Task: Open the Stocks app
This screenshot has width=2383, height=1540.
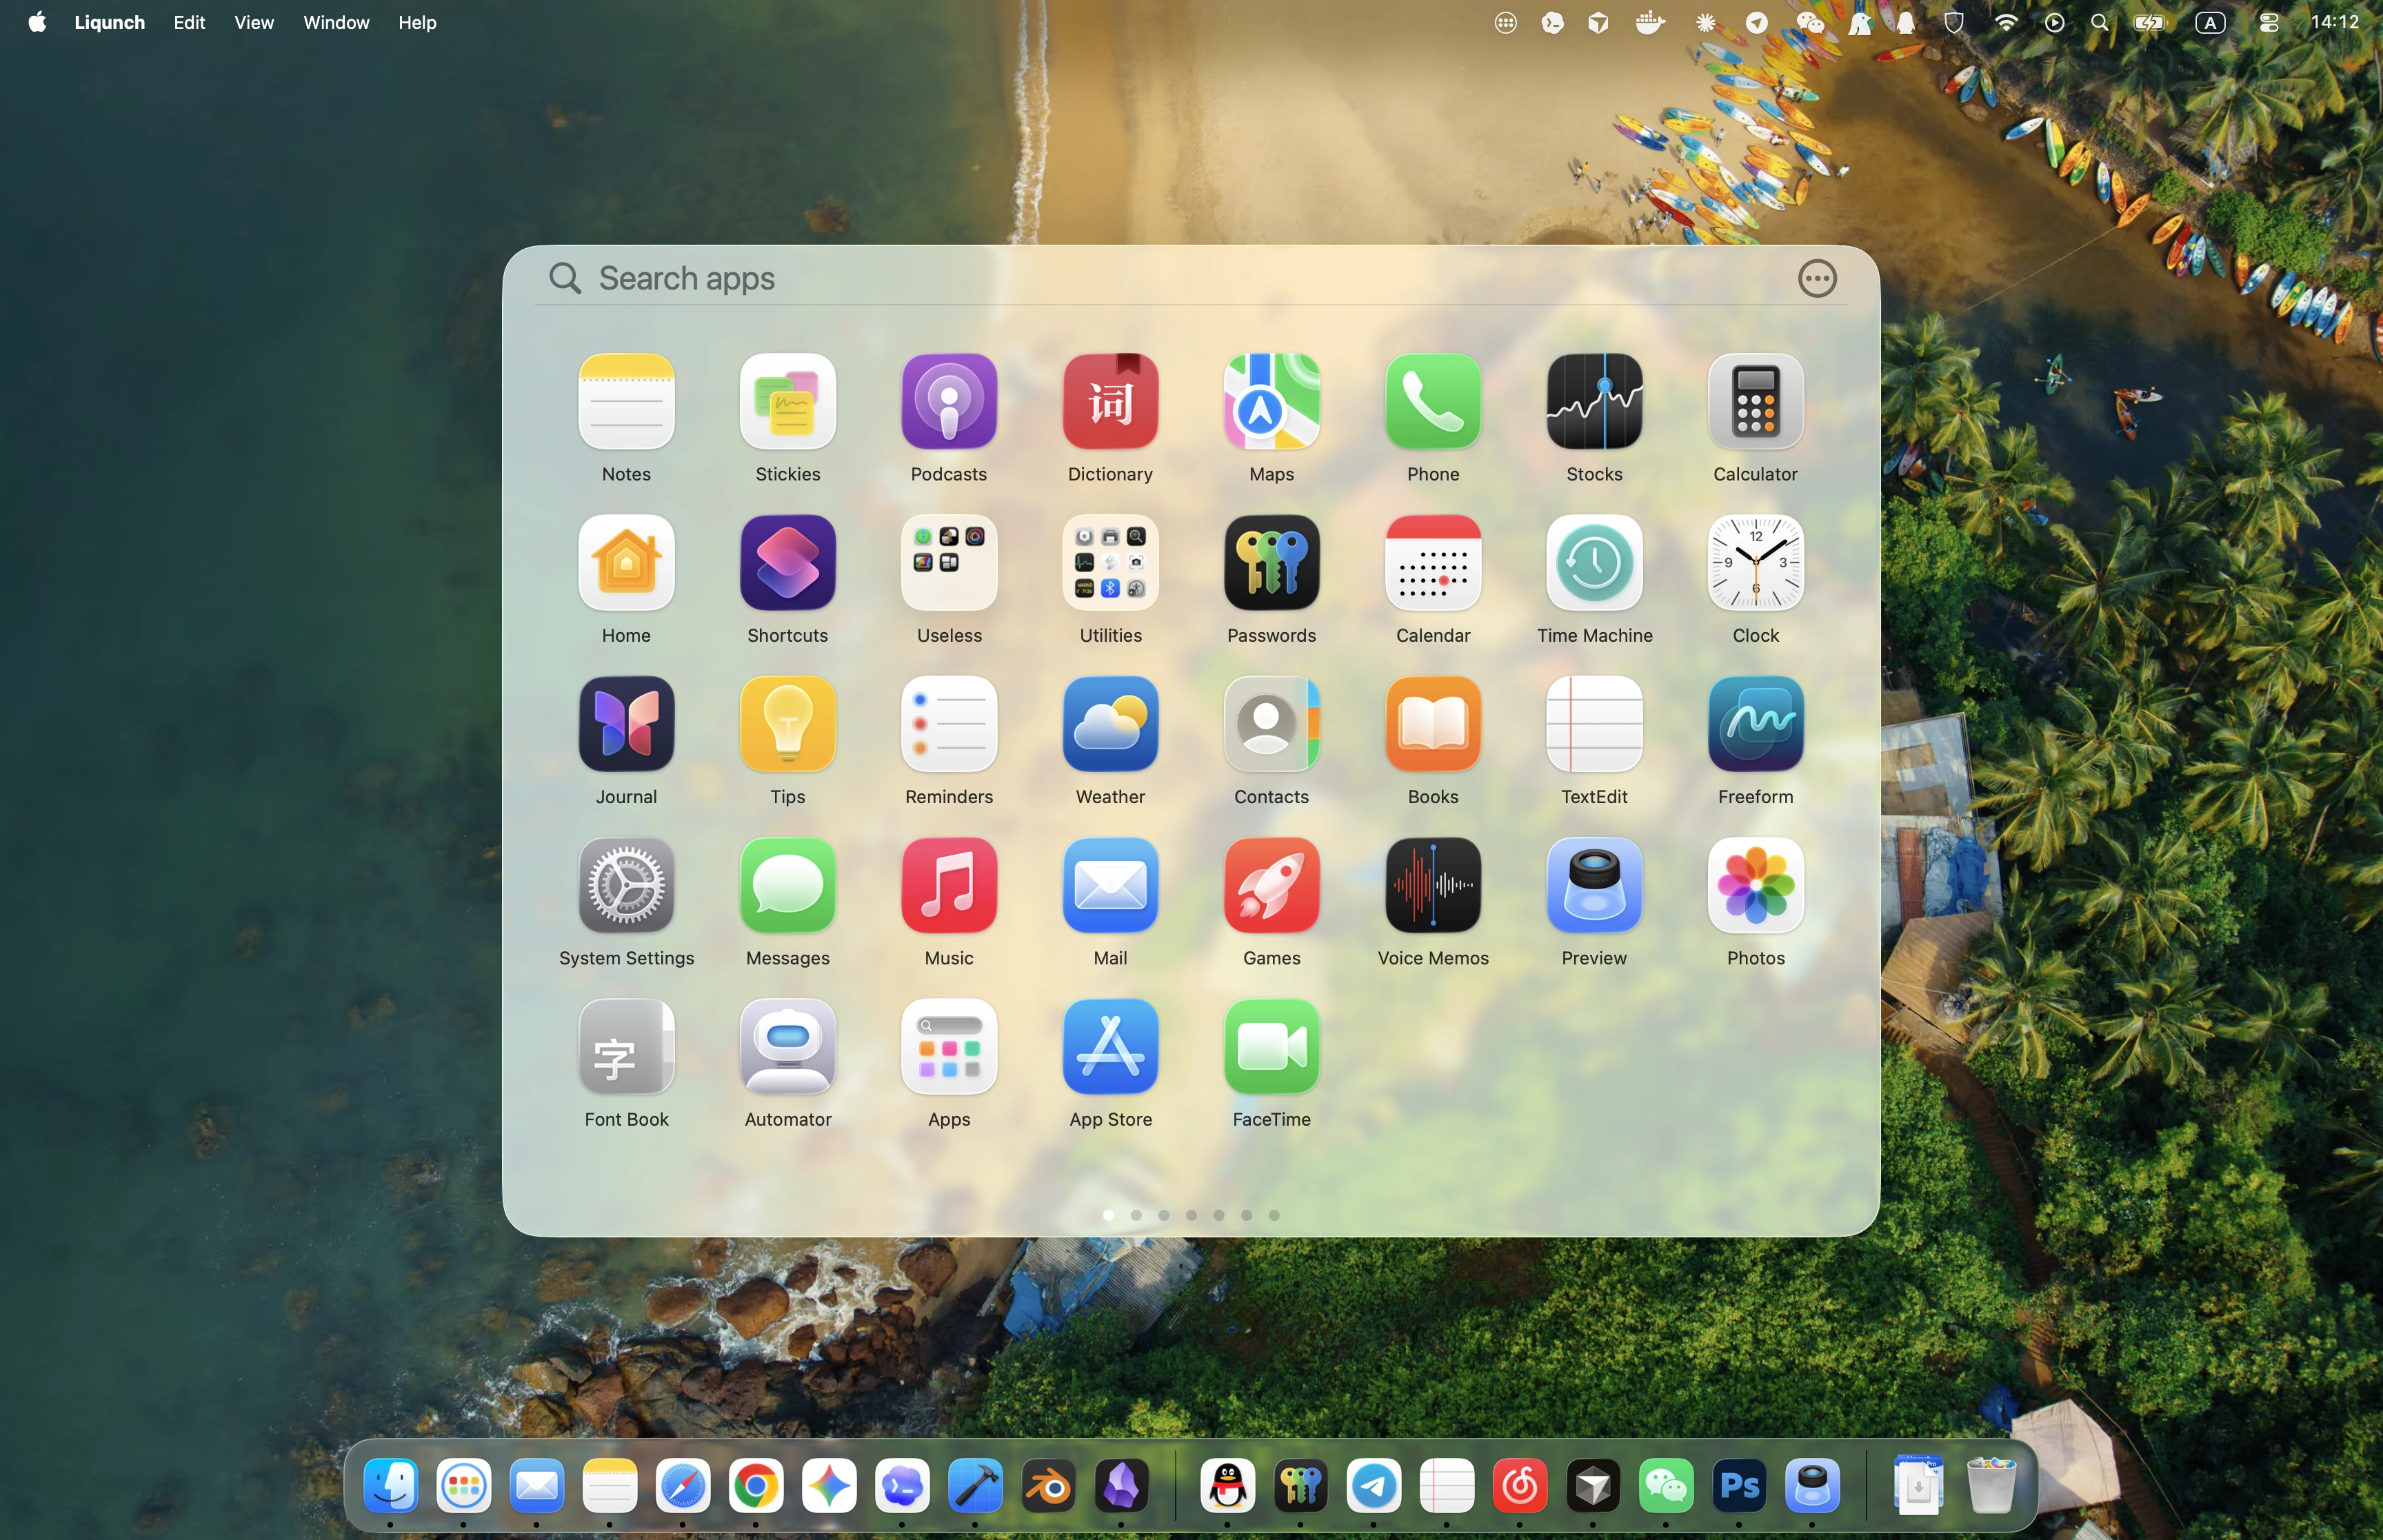Action: coord(1594,402)
